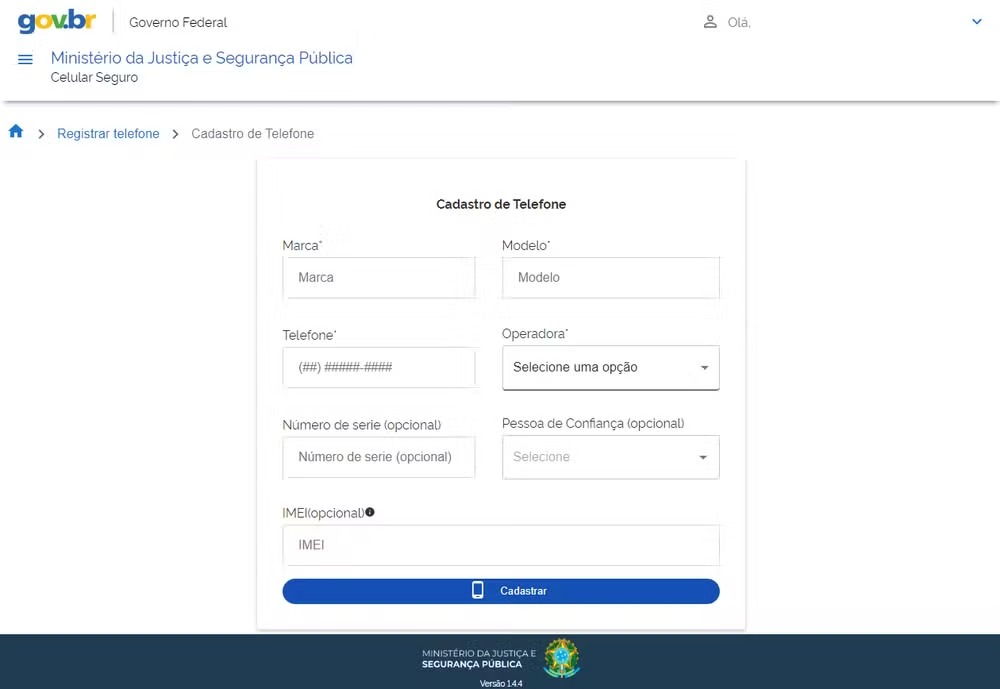Click the Marca input field
This screenshot has height=689, width=1000.
(x=379, y=277)
